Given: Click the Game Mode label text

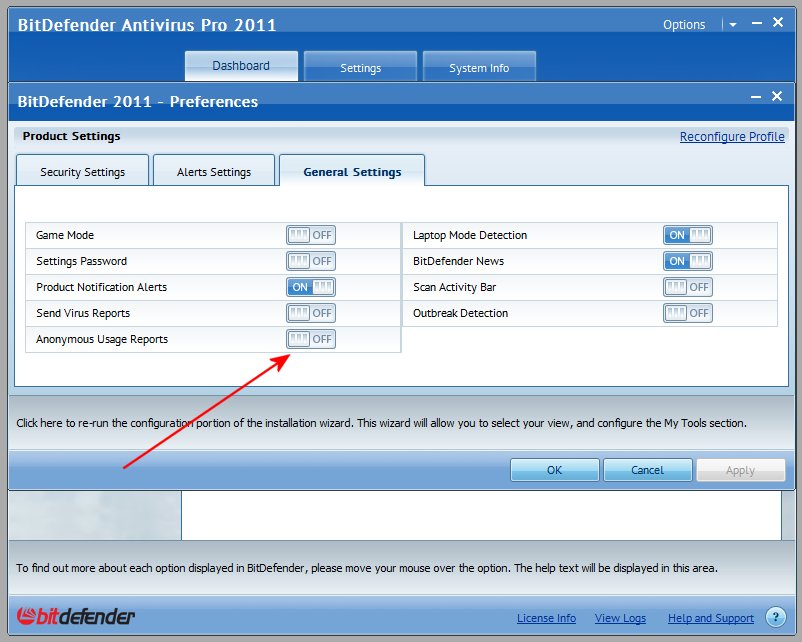Looking at the screenshot, I should tap(65, 235).
